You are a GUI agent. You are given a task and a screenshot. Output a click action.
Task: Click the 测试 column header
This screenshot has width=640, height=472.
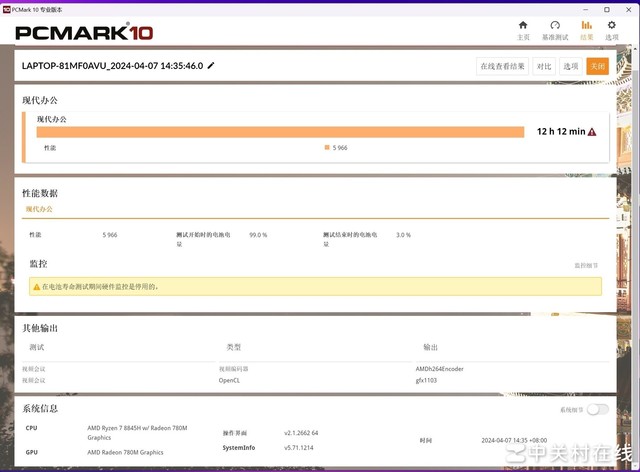(37, 347)
